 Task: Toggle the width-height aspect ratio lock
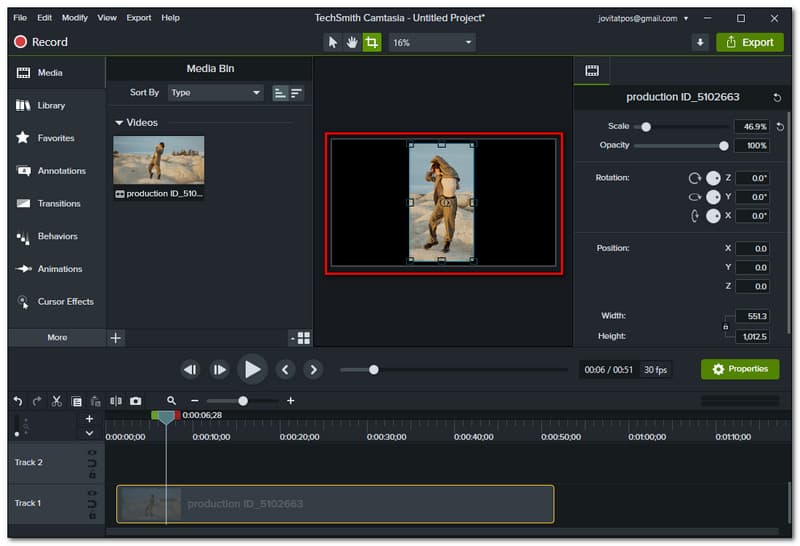click(726, 326)
